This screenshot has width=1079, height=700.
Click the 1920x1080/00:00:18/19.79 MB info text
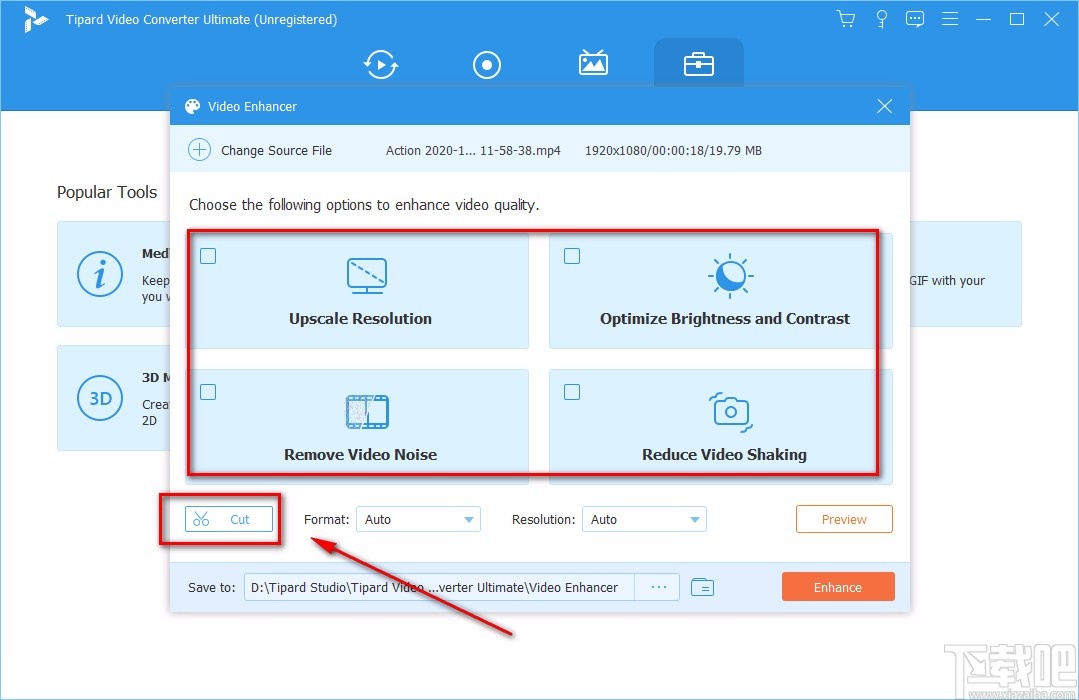[673, 150]
